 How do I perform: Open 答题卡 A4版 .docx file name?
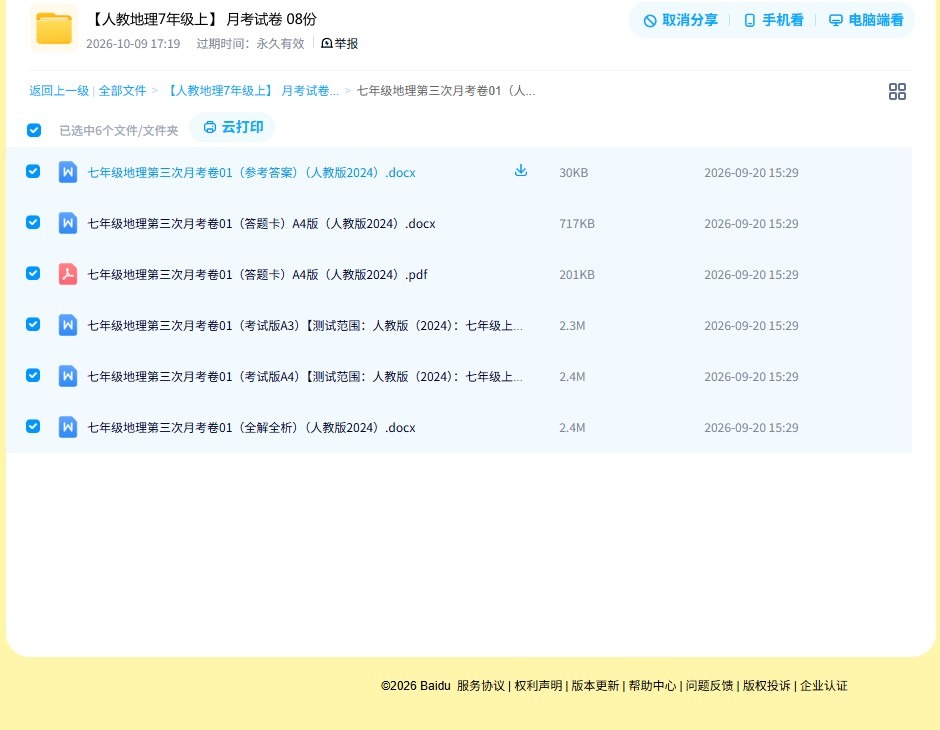(261, 224)
